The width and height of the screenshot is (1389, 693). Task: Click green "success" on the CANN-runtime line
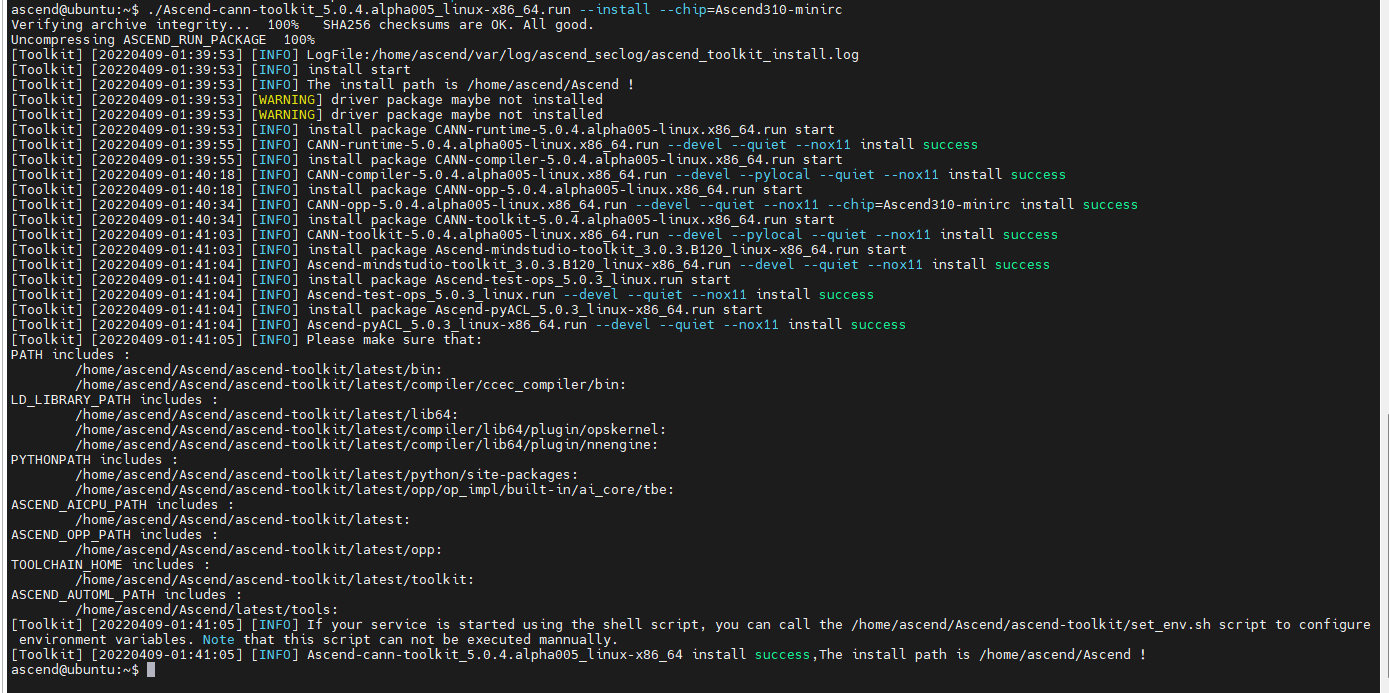click(950, 144)
